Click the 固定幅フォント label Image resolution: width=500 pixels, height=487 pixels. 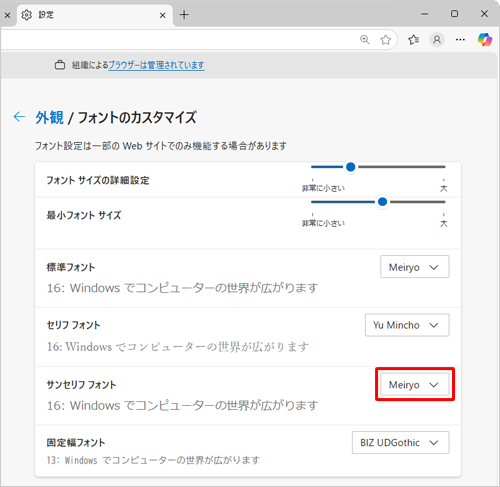76,443
